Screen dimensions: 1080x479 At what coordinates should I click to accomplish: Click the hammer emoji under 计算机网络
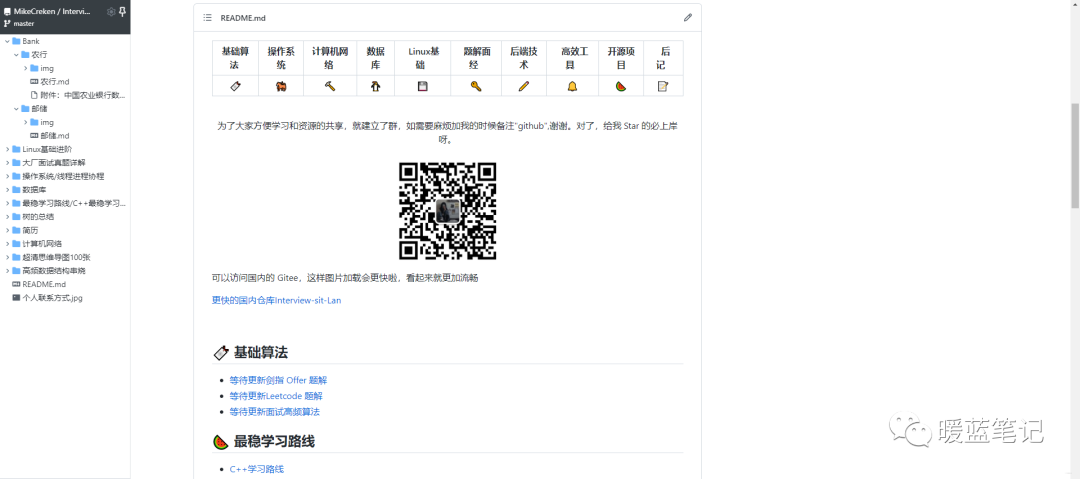(x=329, y=86)
